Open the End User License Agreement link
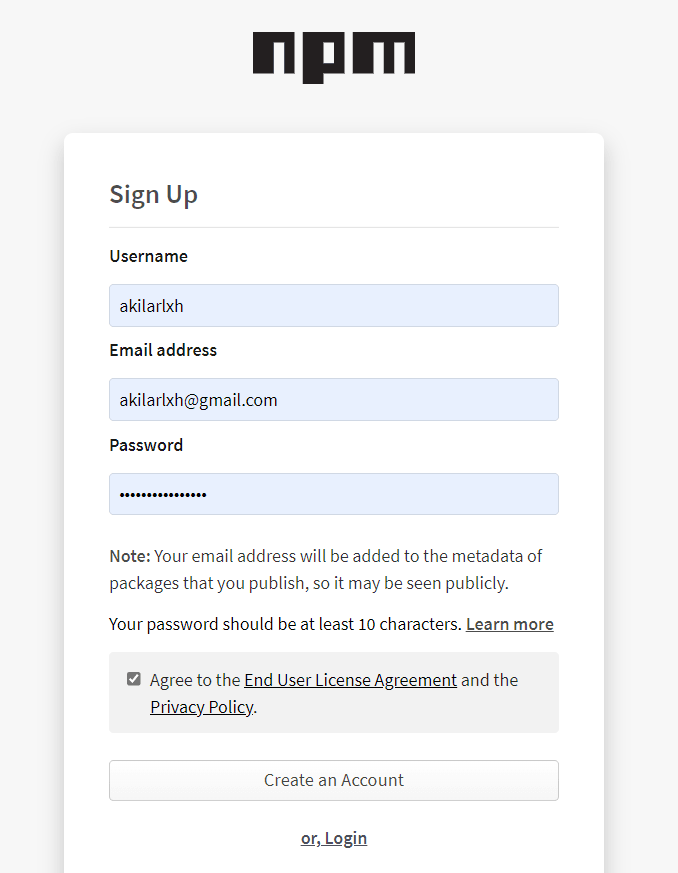 coord(350,680)
